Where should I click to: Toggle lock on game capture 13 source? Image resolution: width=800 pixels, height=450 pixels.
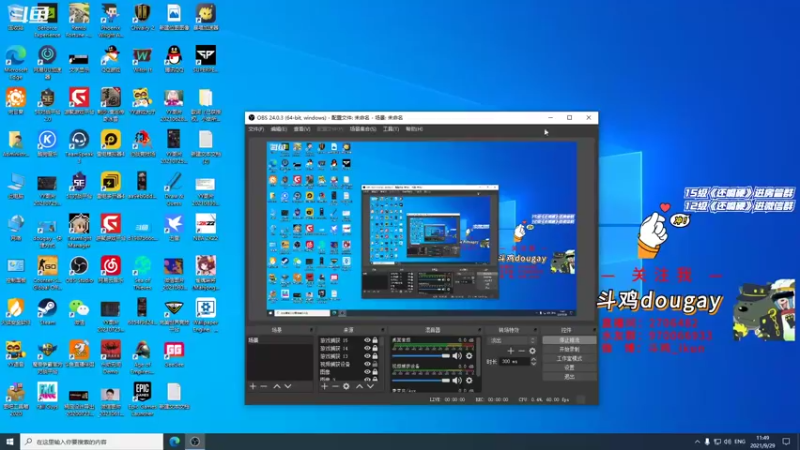pos(375,356)
